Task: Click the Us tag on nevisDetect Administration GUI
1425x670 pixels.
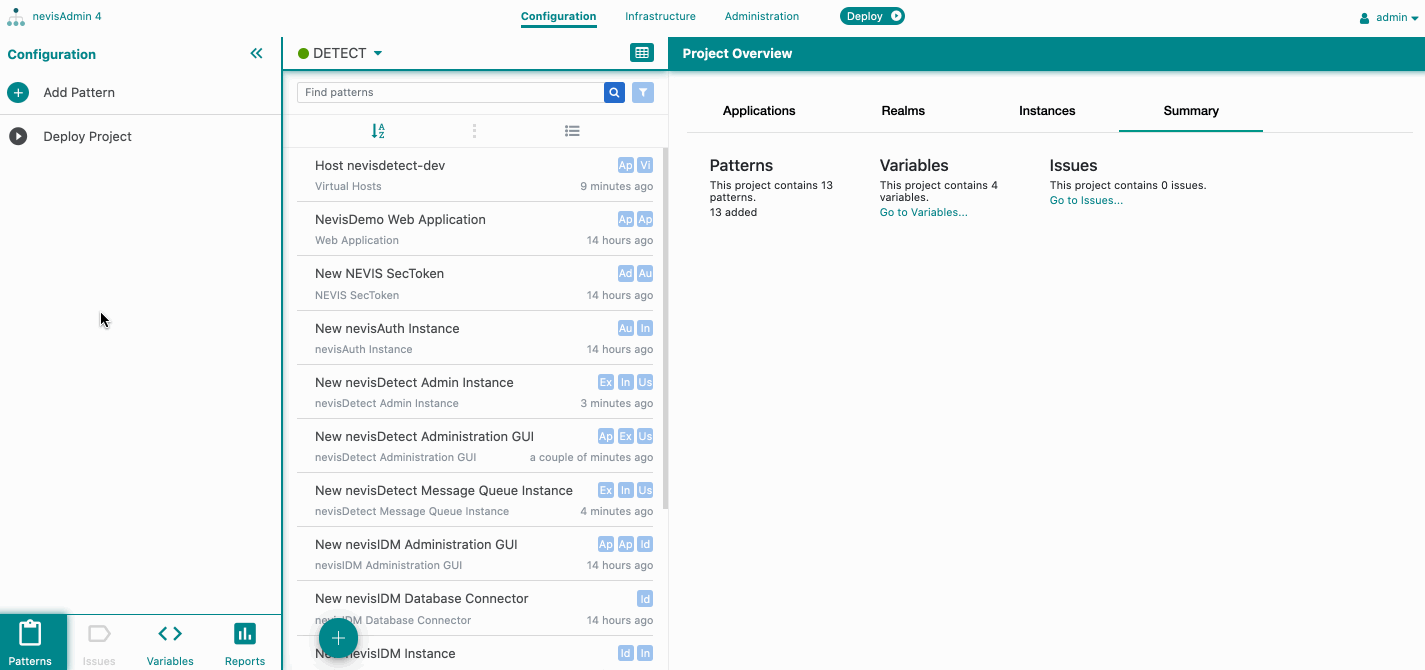Action: pos(645,436)
